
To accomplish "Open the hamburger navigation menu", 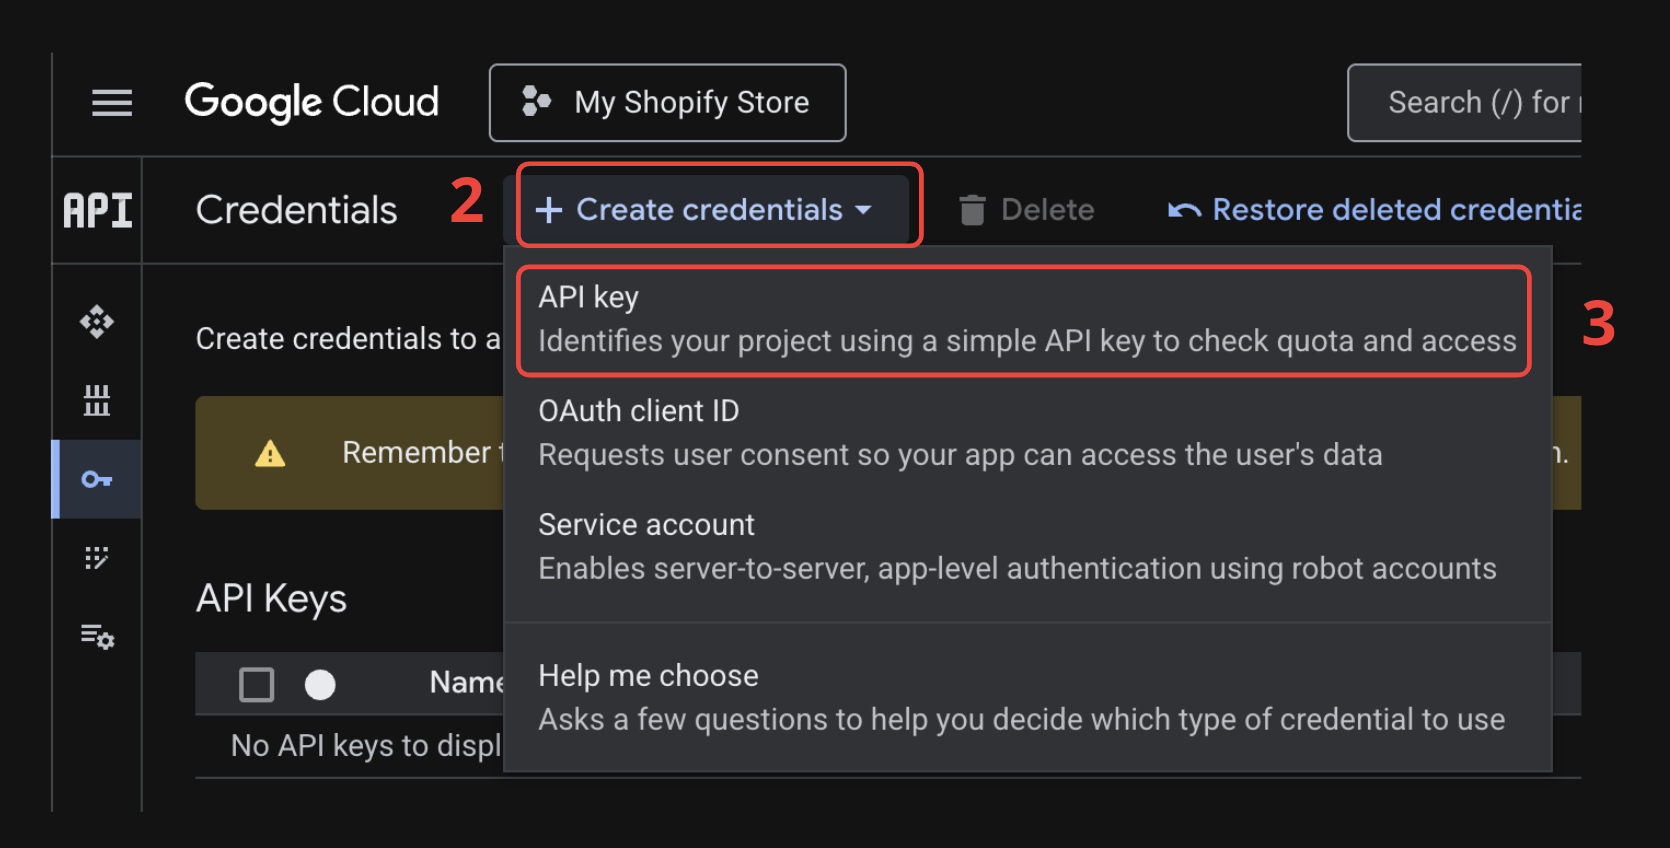I will 111,103.
